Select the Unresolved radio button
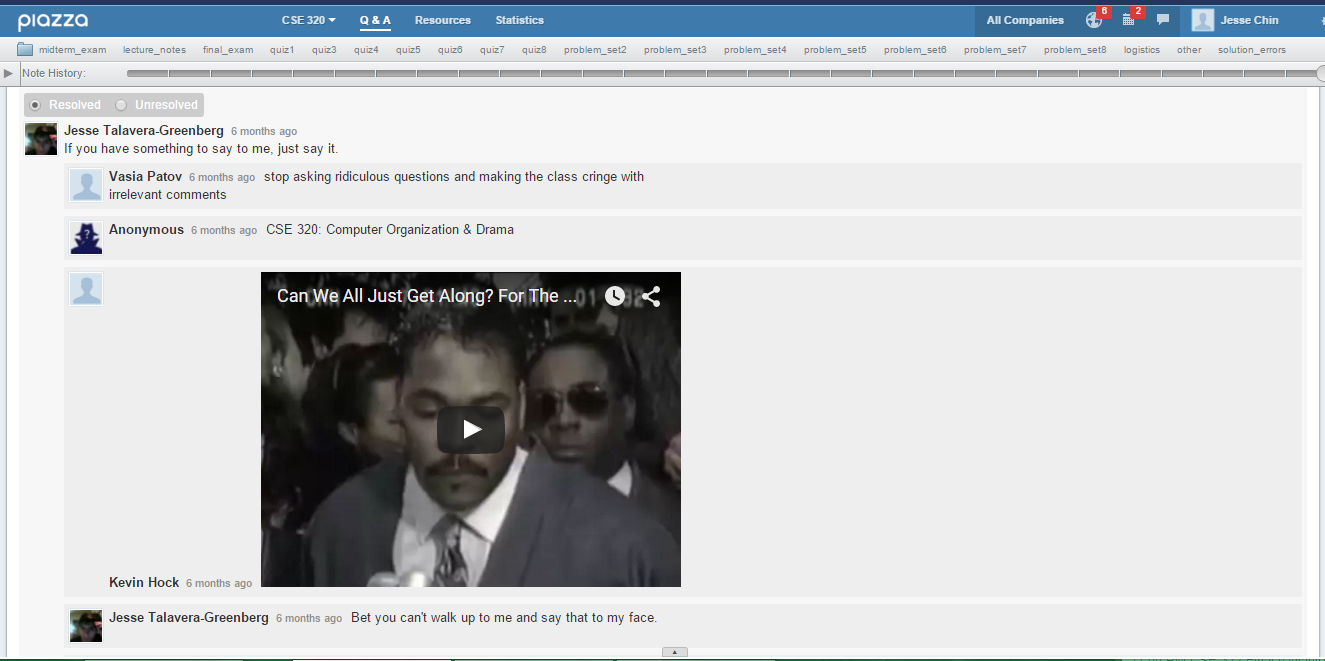Image resolution: width=1325 pixels, height=661 pixels. pos(121,105)
